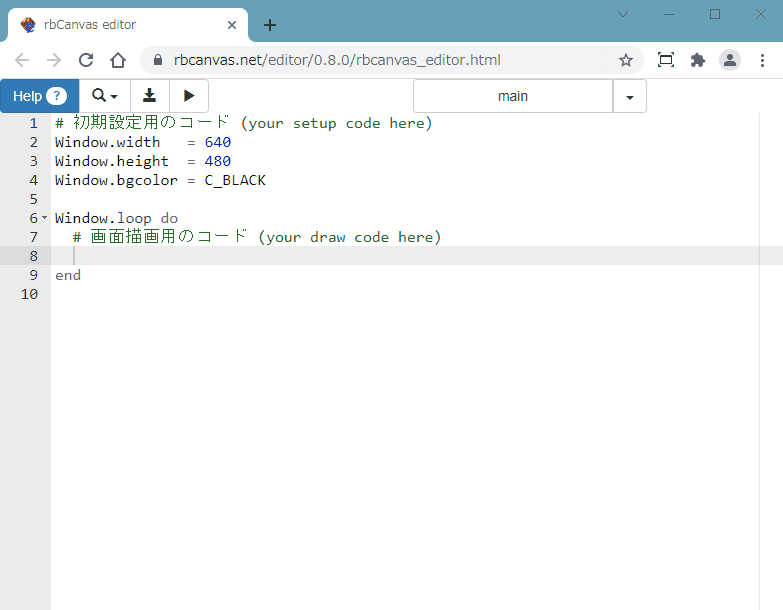Open Chrome three-dot menu
The image size is (783, 610).
point(762,60)
